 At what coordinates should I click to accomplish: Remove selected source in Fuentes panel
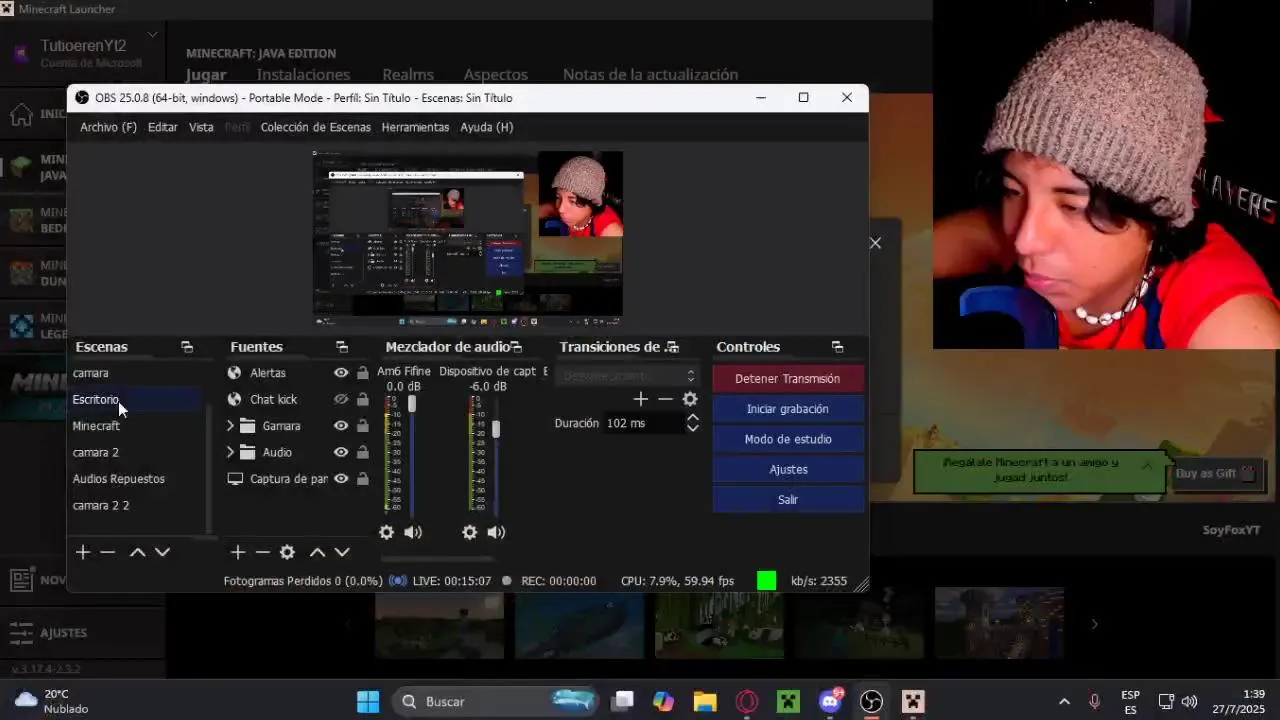[262, 552]
